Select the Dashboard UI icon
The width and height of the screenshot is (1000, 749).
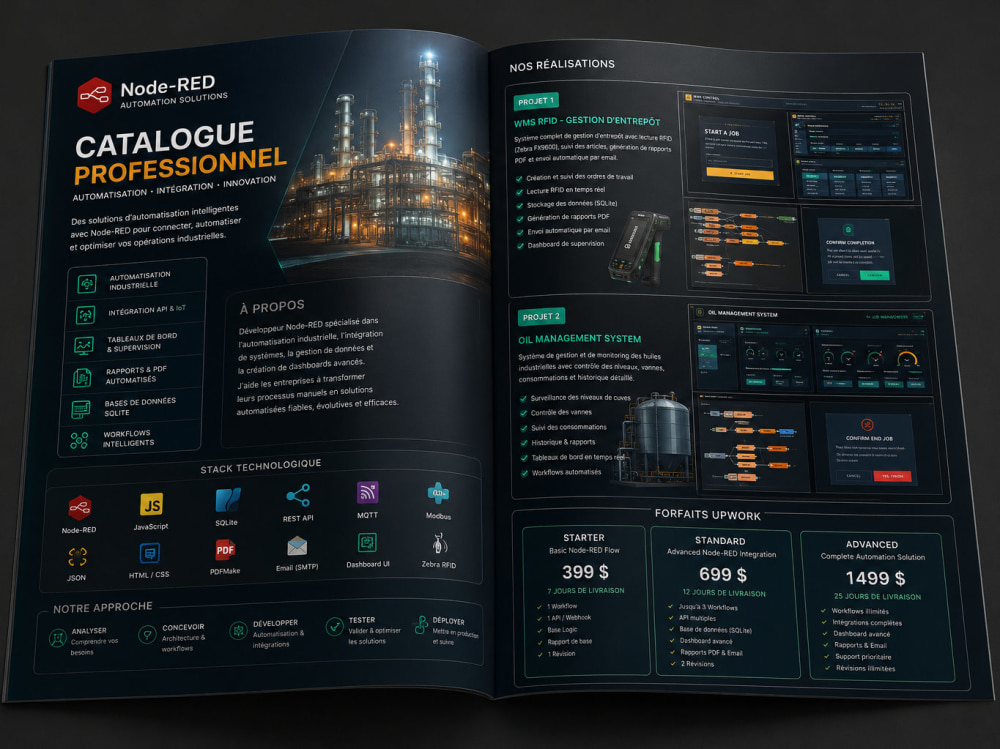coord(367,543)
